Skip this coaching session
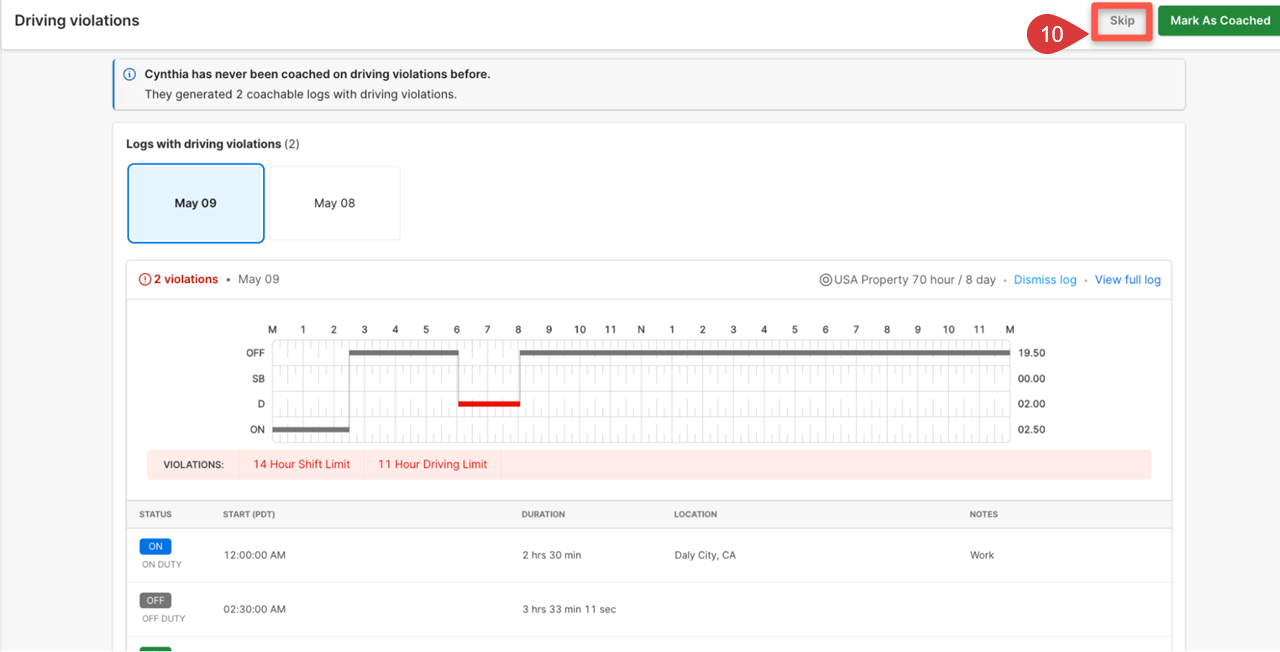The image size is (1280, 652). tap(1122, 21)
